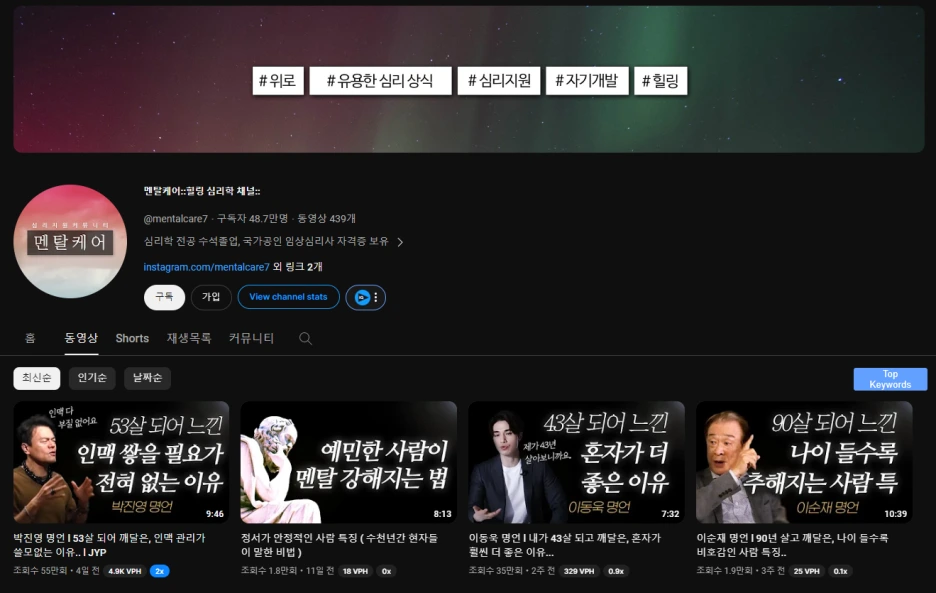Click the 구독 subscribe button
The image size is (936, 593).
164,297
